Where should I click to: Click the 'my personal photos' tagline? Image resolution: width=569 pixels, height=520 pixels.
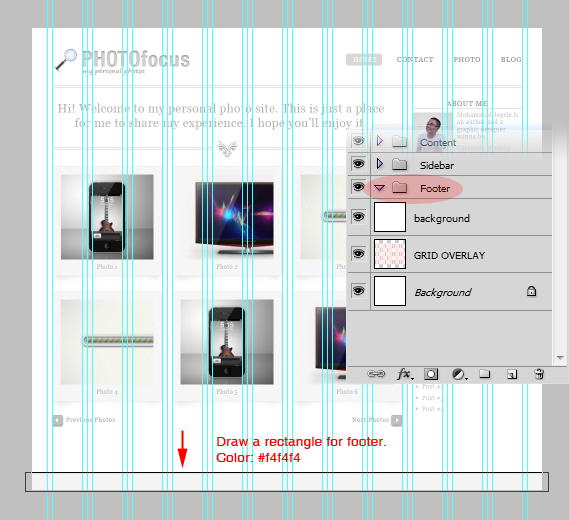coord(113,71)
